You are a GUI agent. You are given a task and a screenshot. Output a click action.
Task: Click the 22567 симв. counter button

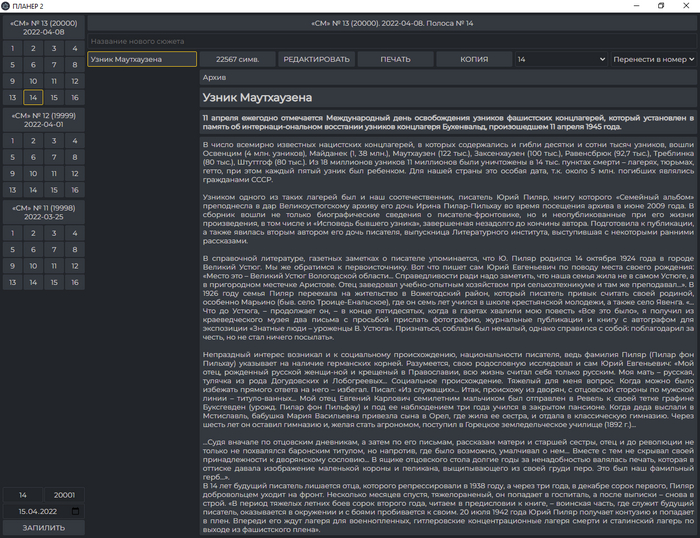(238, 59)
